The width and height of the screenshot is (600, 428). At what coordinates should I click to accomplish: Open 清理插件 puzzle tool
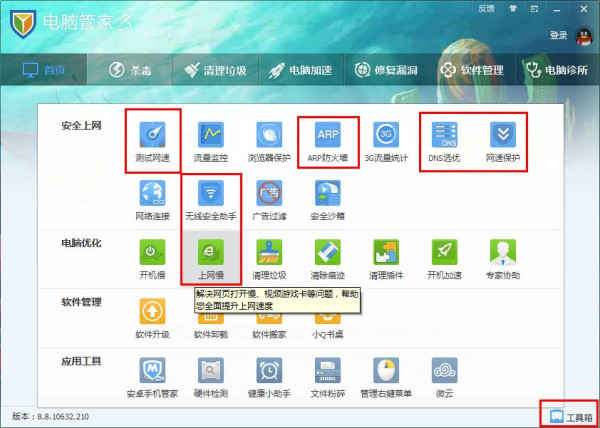(386, 259)
